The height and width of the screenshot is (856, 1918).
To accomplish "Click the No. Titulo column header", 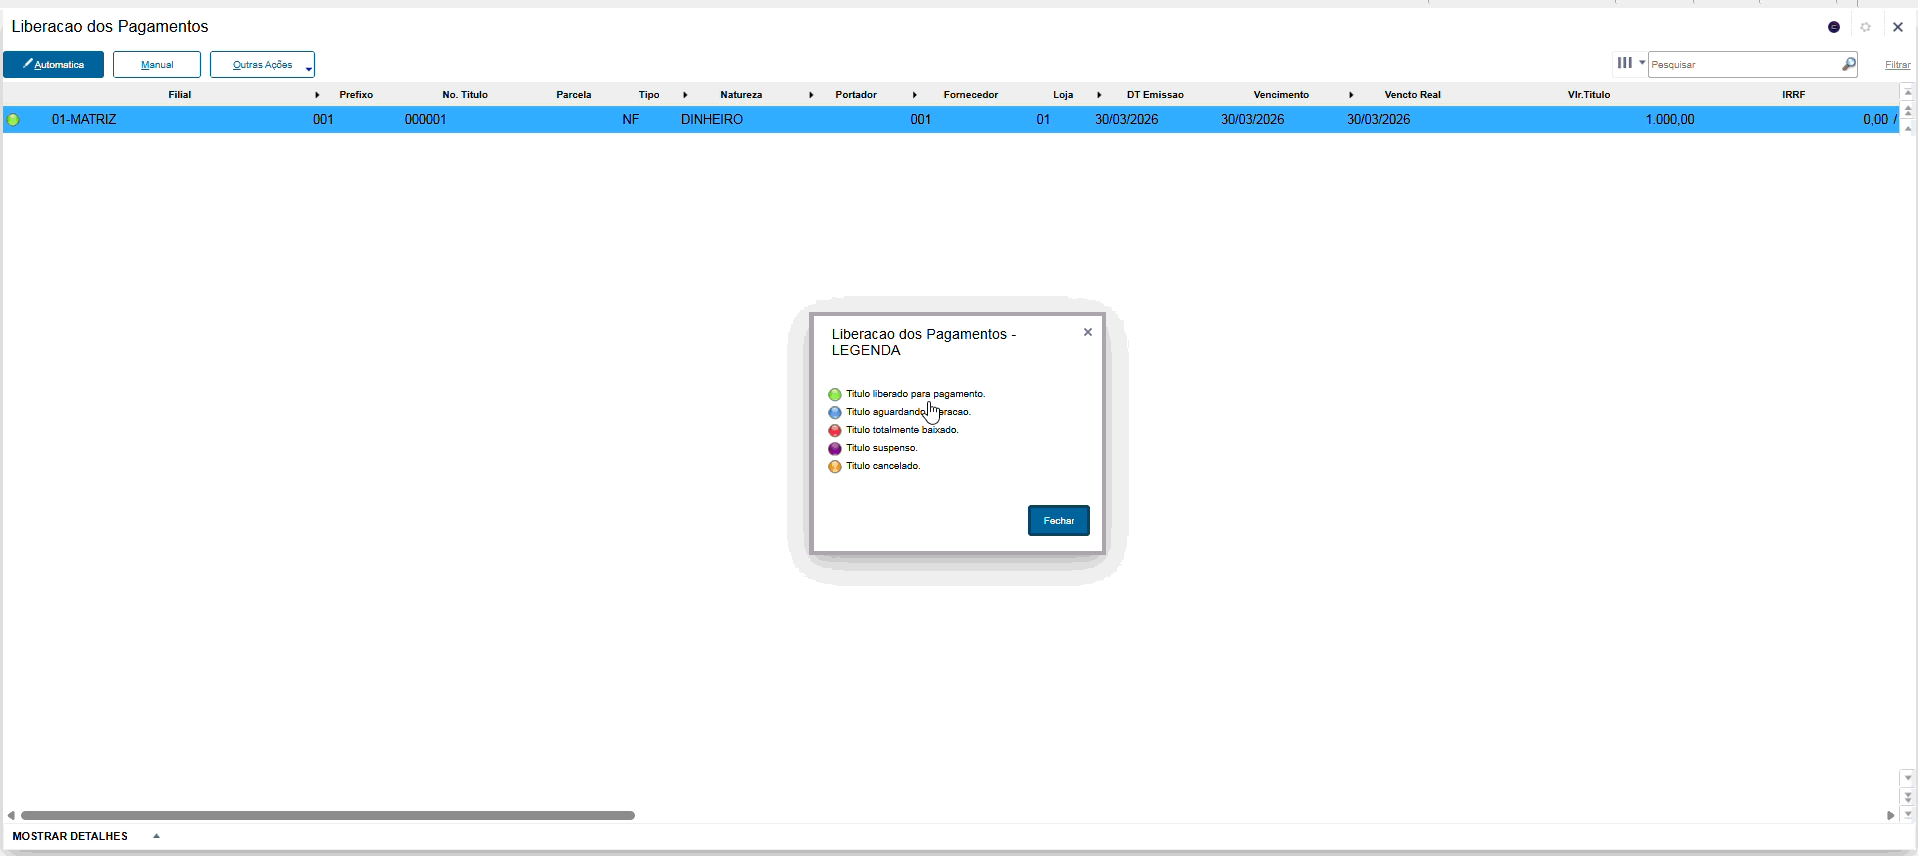I will (465, 94).
